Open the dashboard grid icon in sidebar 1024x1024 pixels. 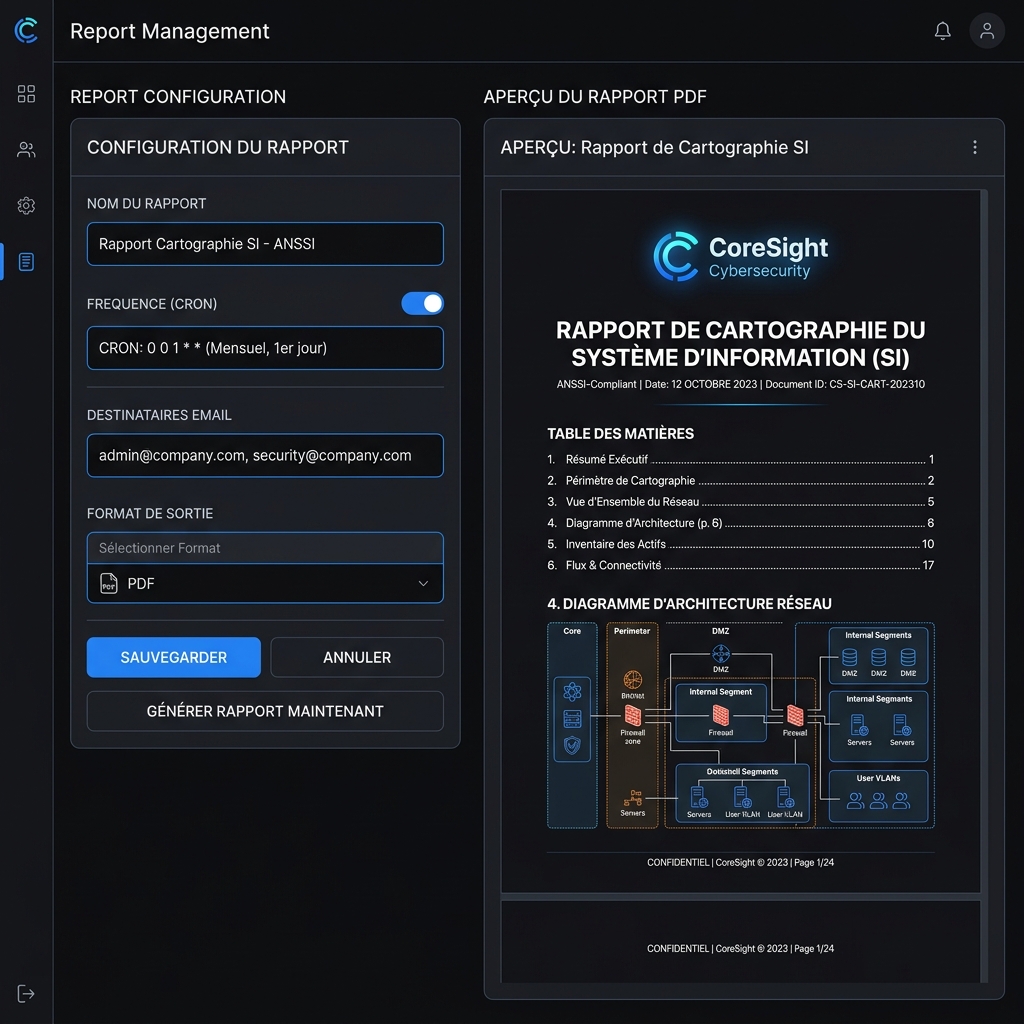(x=25, y=94)
